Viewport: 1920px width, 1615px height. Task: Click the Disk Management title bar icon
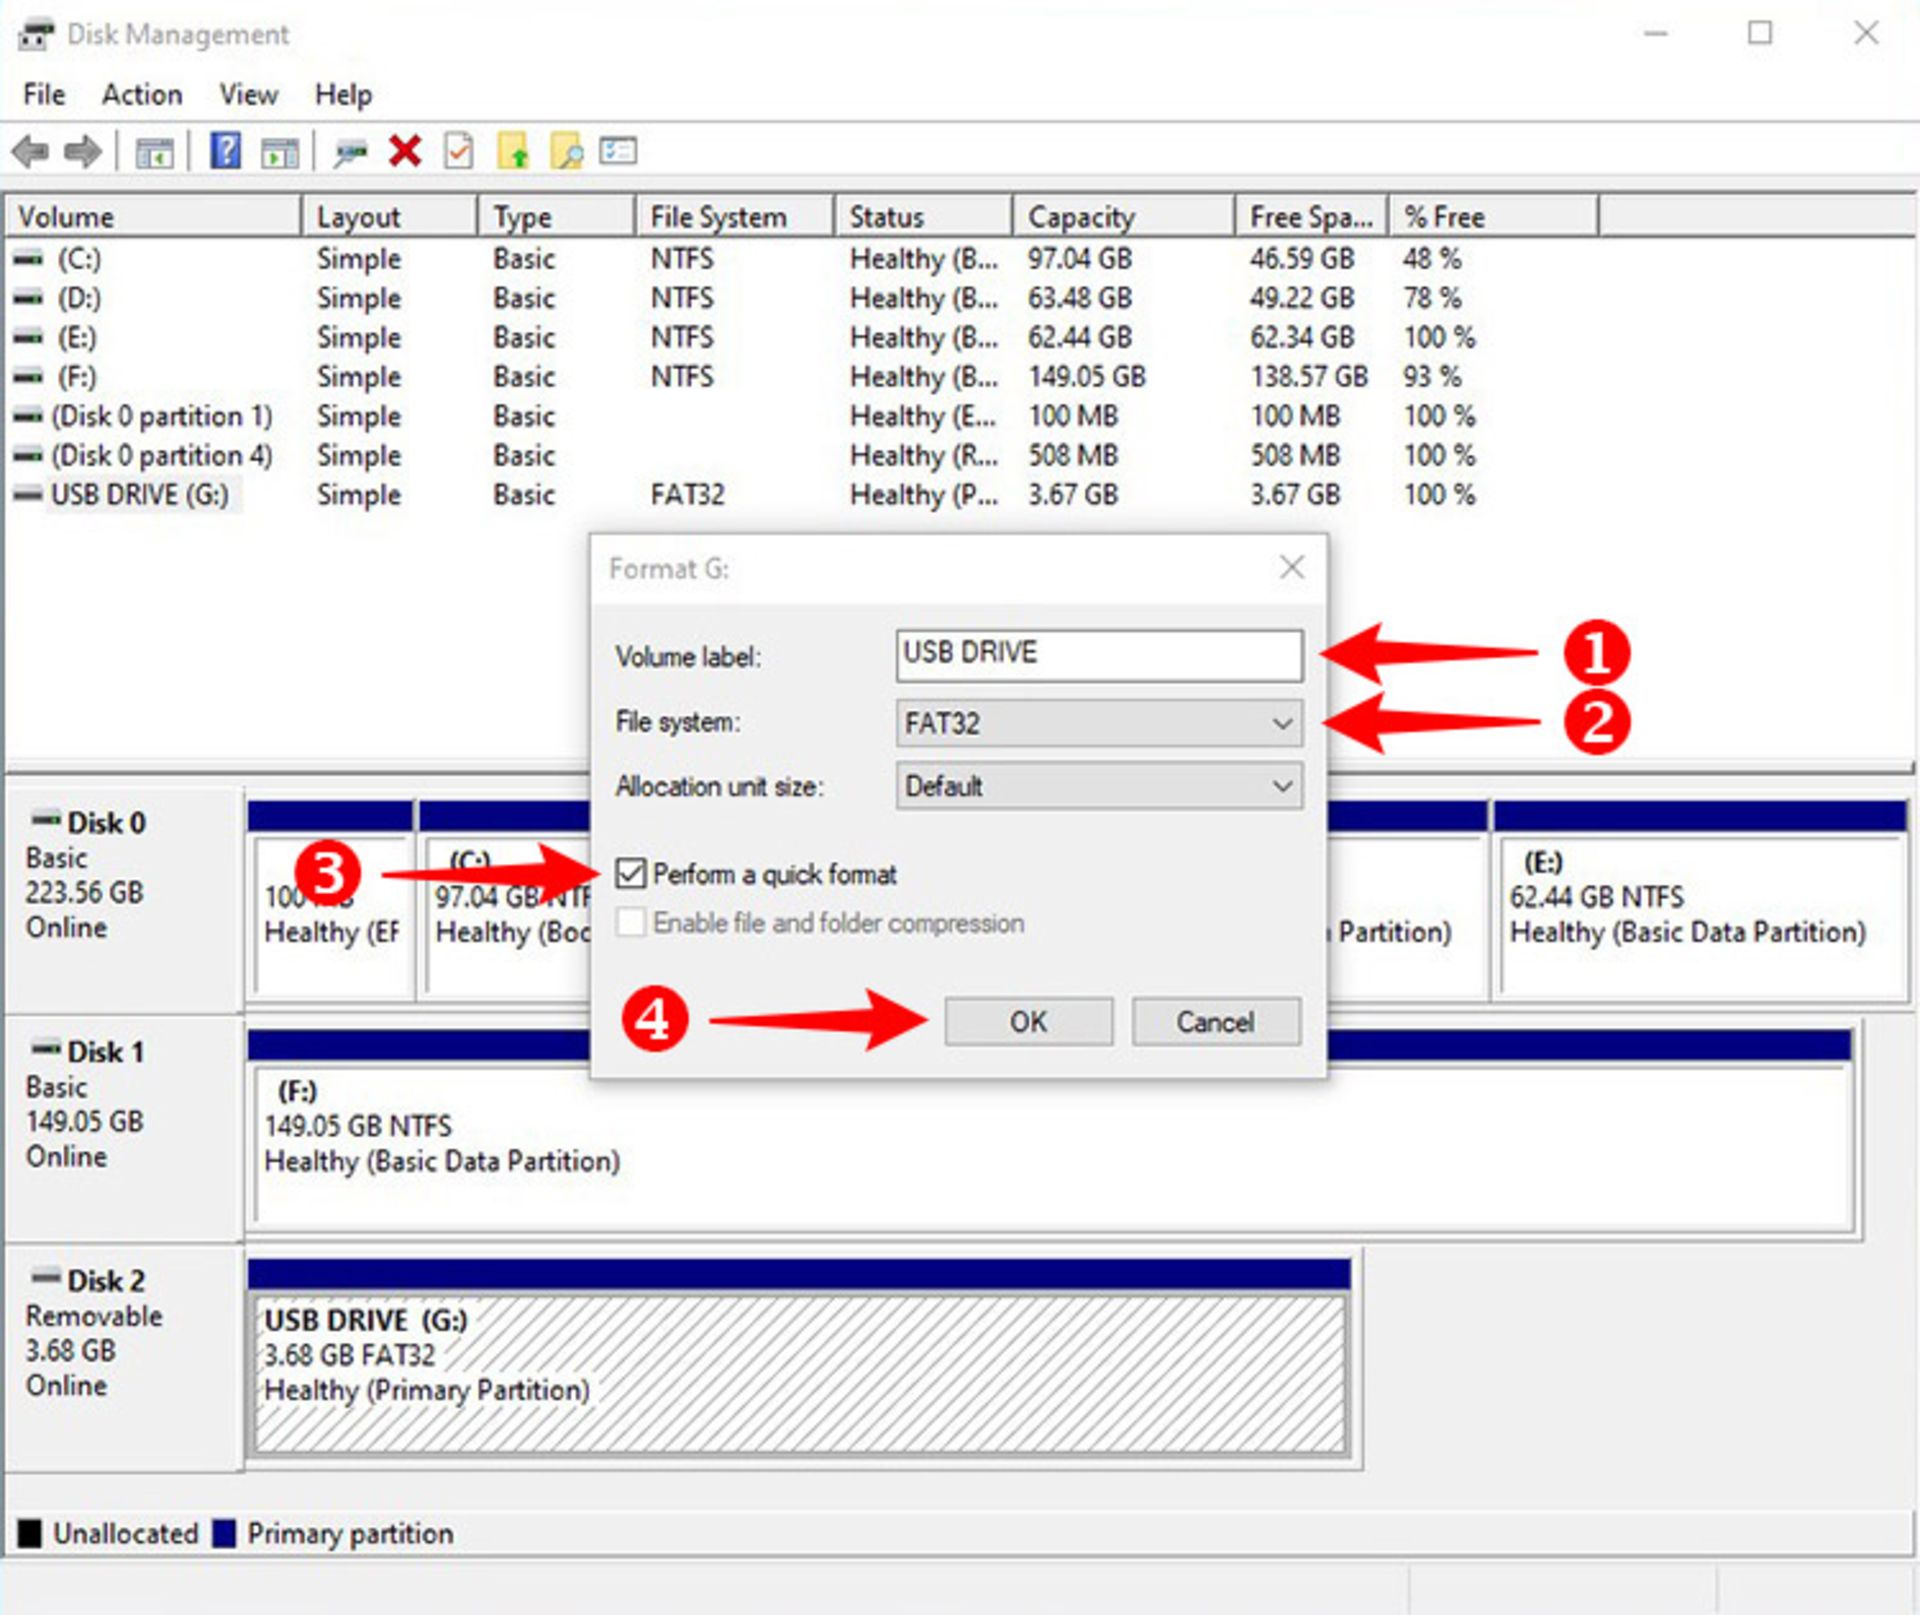pos(37,33)
